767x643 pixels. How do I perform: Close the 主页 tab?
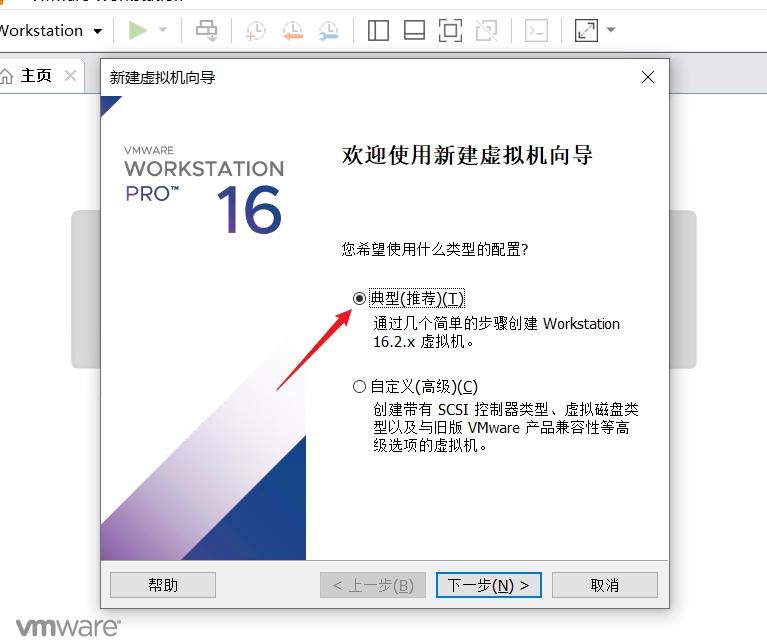pyautogui.click(x=70, y=76)
